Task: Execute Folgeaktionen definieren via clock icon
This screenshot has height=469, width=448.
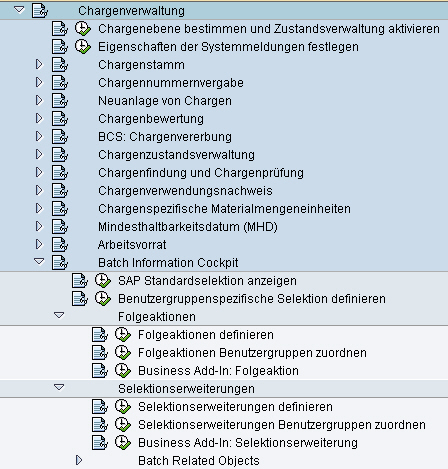Action: (x=123, y=335)
